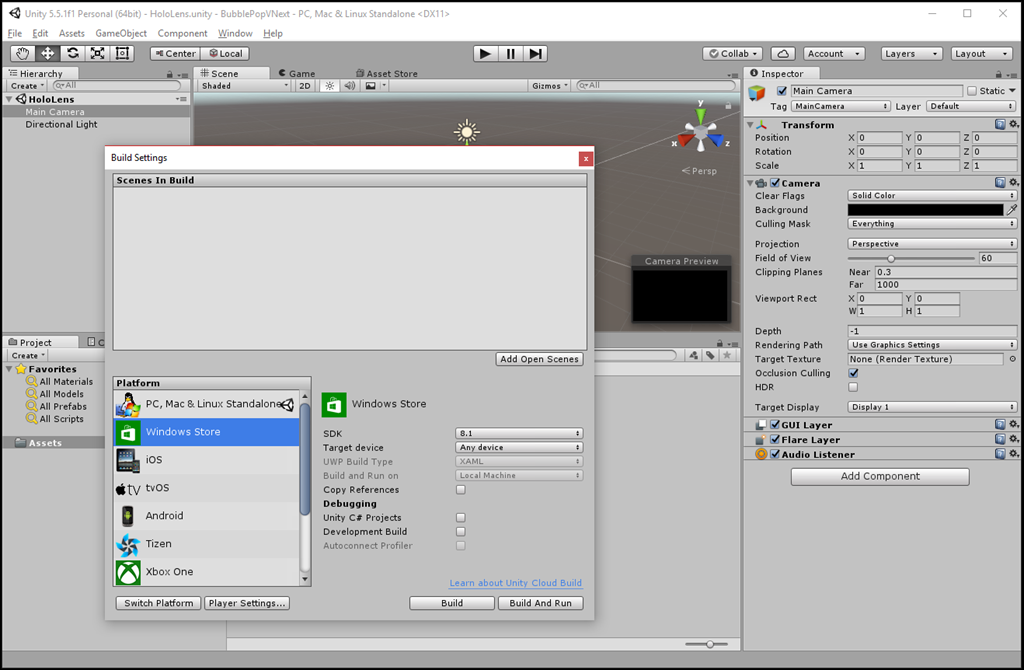Click the Switch Platform button

click(159, 603)
